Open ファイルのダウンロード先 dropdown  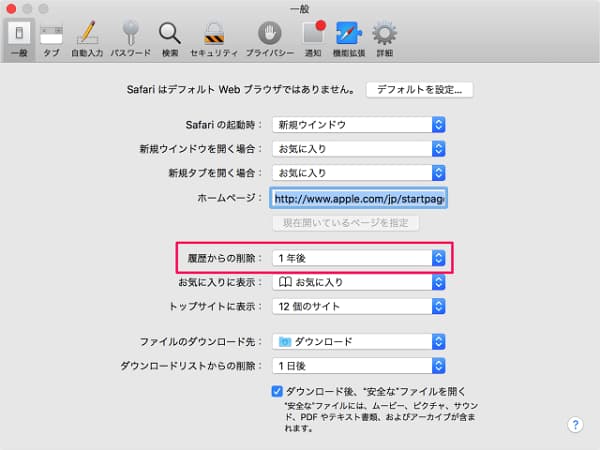359,342
